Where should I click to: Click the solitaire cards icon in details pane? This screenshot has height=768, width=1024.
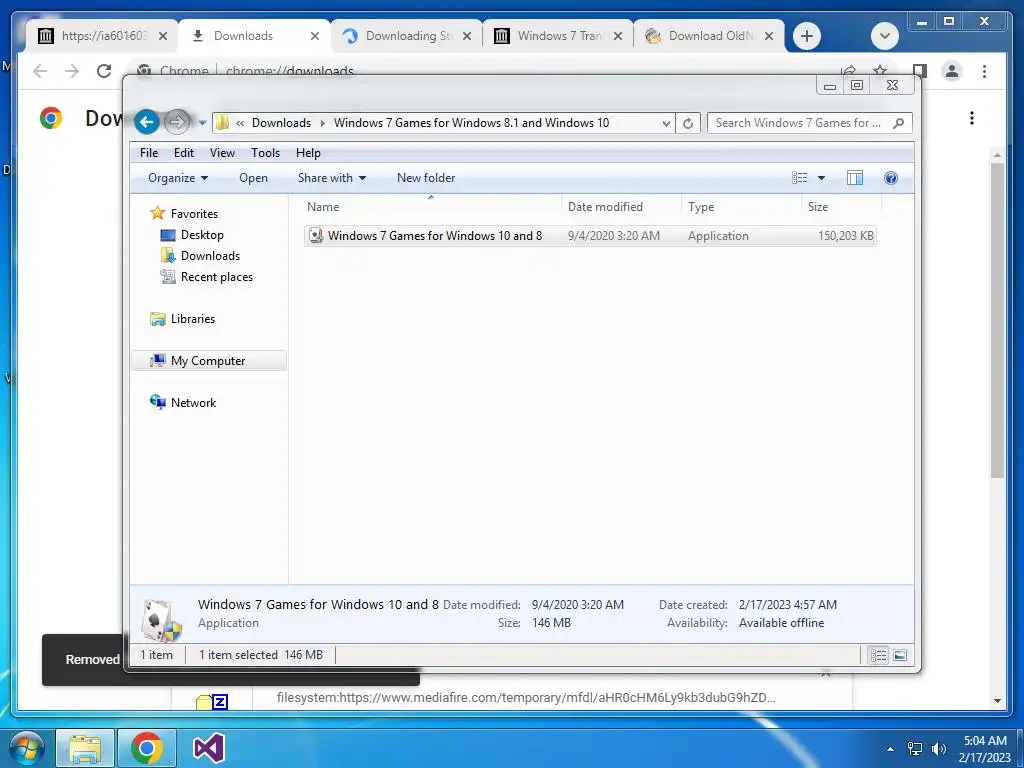point(160,619)
